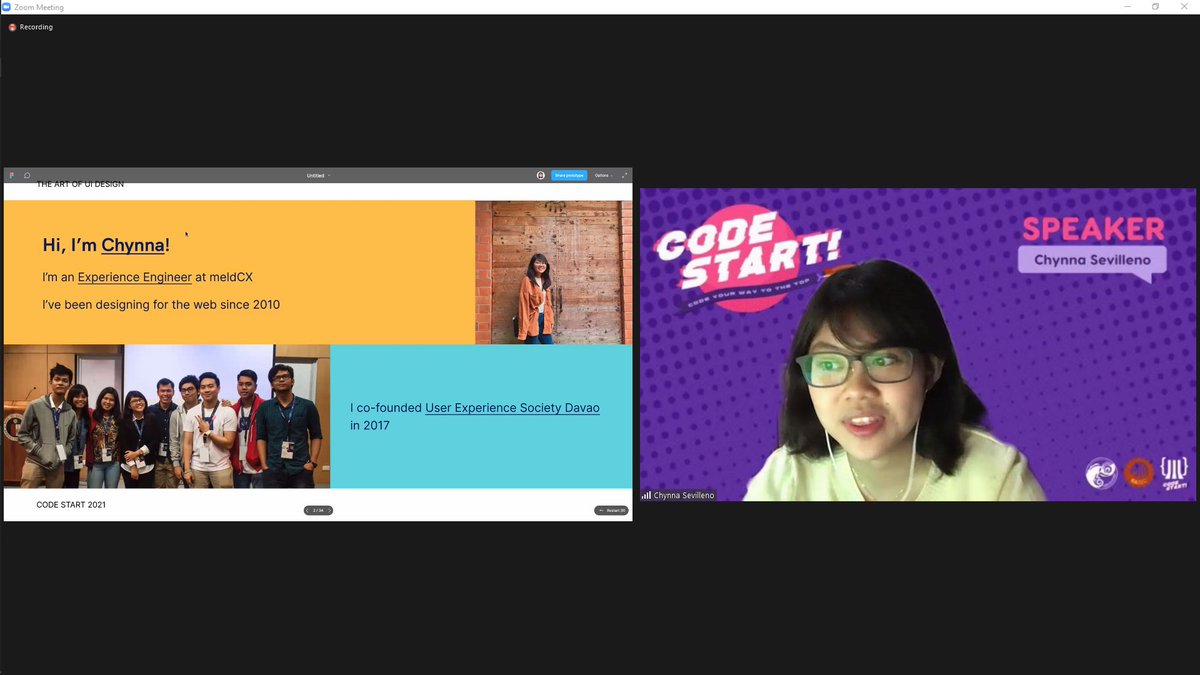This screenshot has height=675, width=1200.
Task: Click the network signal icon beside Chynna Sevilleno
Action: [645, 494]
